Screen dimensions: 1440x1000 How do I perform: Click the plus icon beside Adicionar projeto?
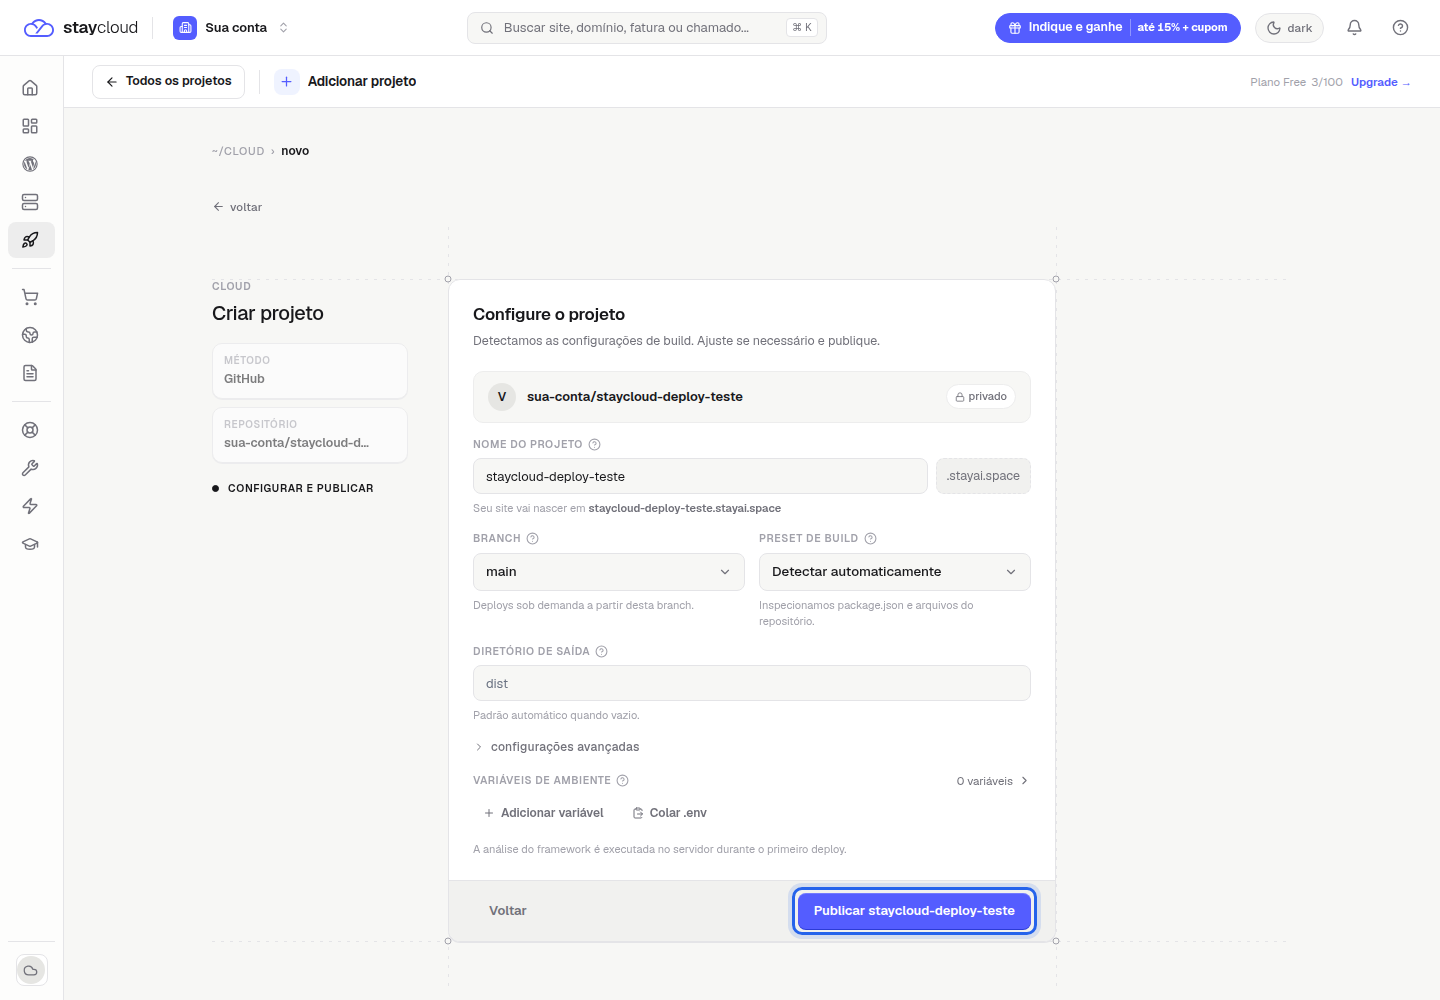coord(286,82)
